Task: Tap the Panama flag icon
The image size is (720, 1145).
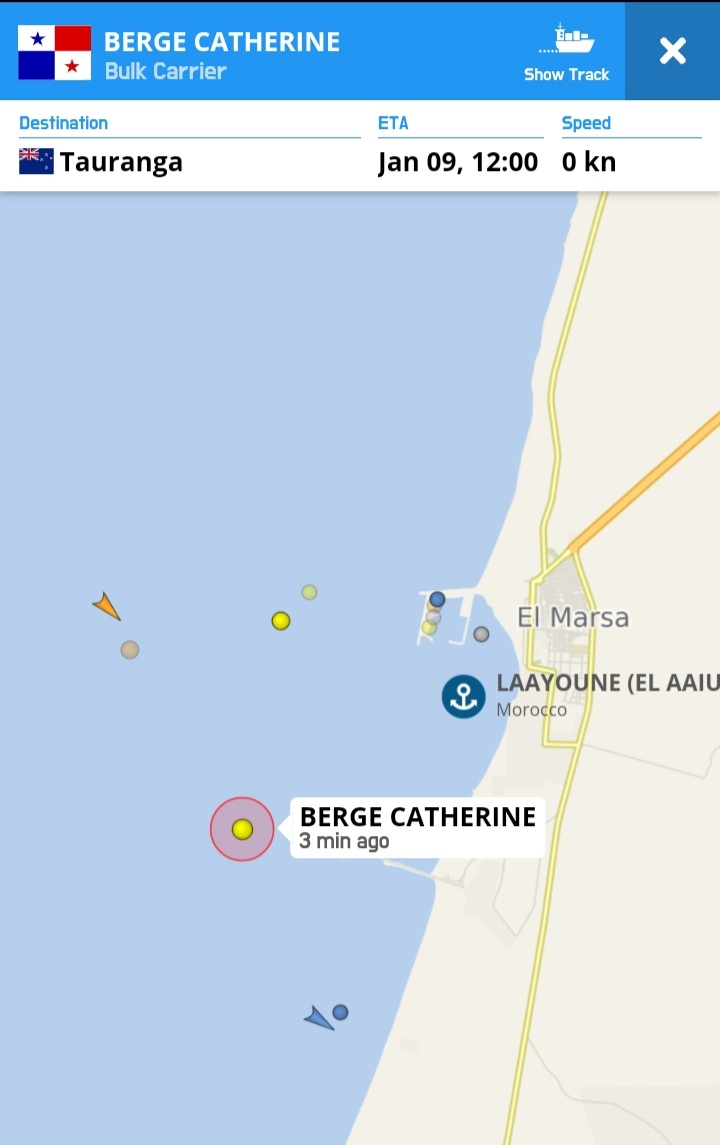Action: (55, 53)
